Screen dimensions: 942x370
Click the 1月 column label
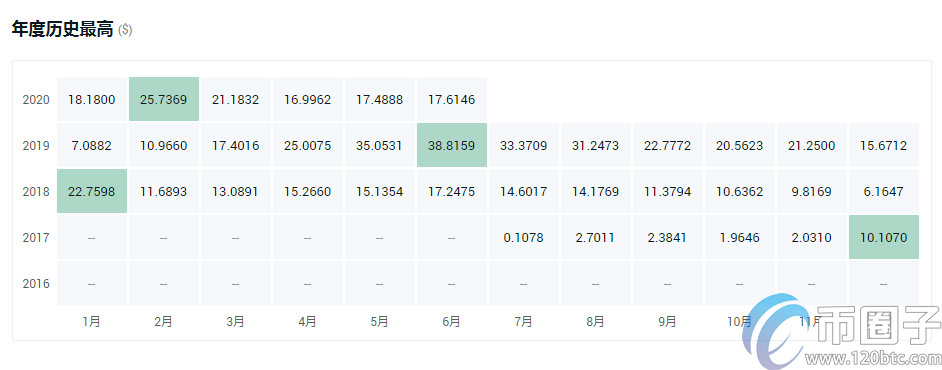91,321
